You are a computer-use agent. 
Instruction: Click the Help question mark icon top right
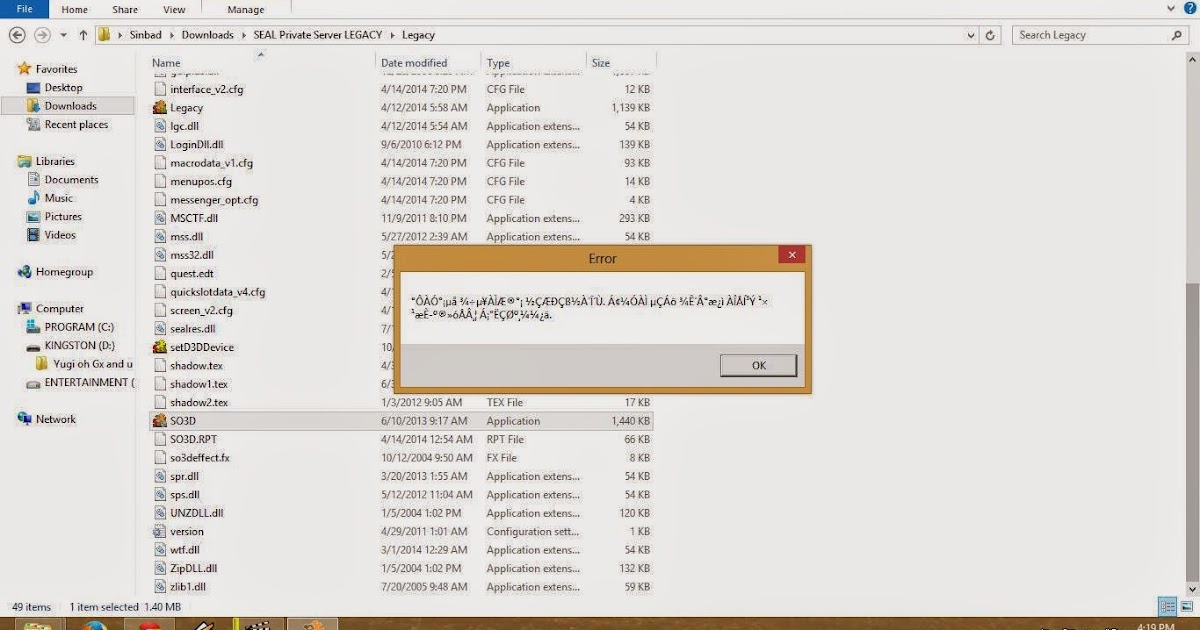coord(1190,9)
